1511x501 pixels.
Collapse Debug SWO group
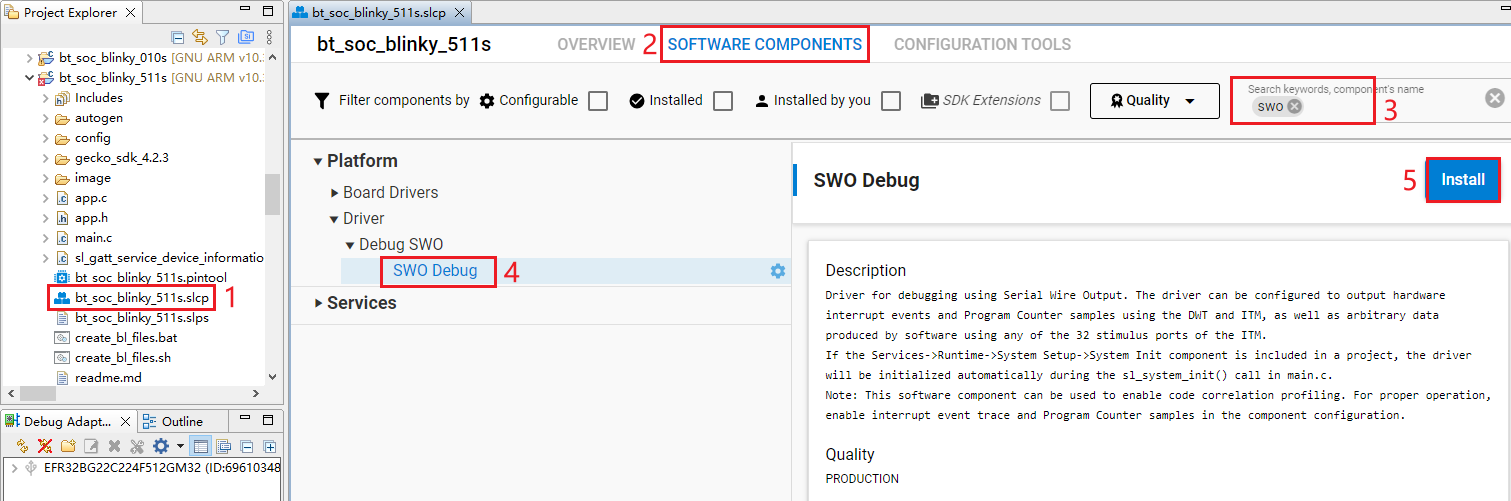[x=350, y=245]
